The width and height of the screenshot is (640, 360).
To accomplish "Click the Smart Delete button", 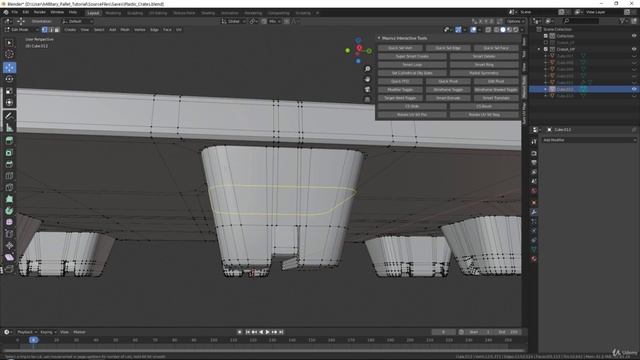I will (484, 56).
